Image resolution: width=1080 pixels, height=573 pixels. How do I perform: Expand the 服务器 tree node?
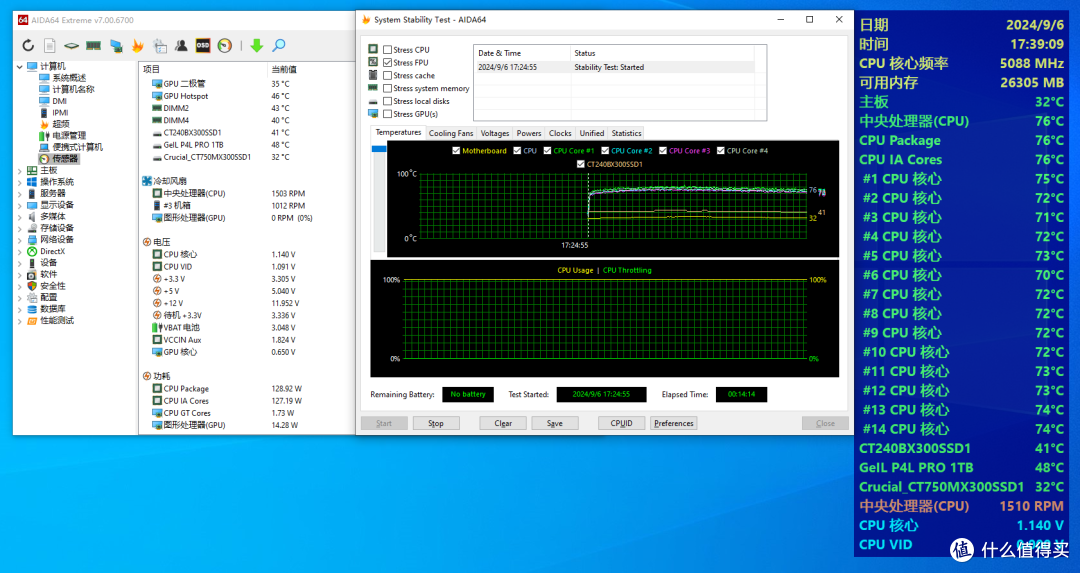[x=19, y=194]
